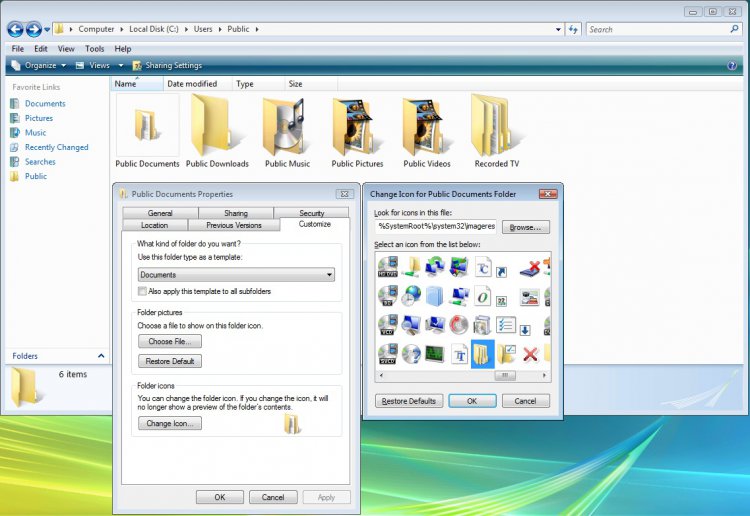Choose the highlighted open folder icon

coord(483,354)
